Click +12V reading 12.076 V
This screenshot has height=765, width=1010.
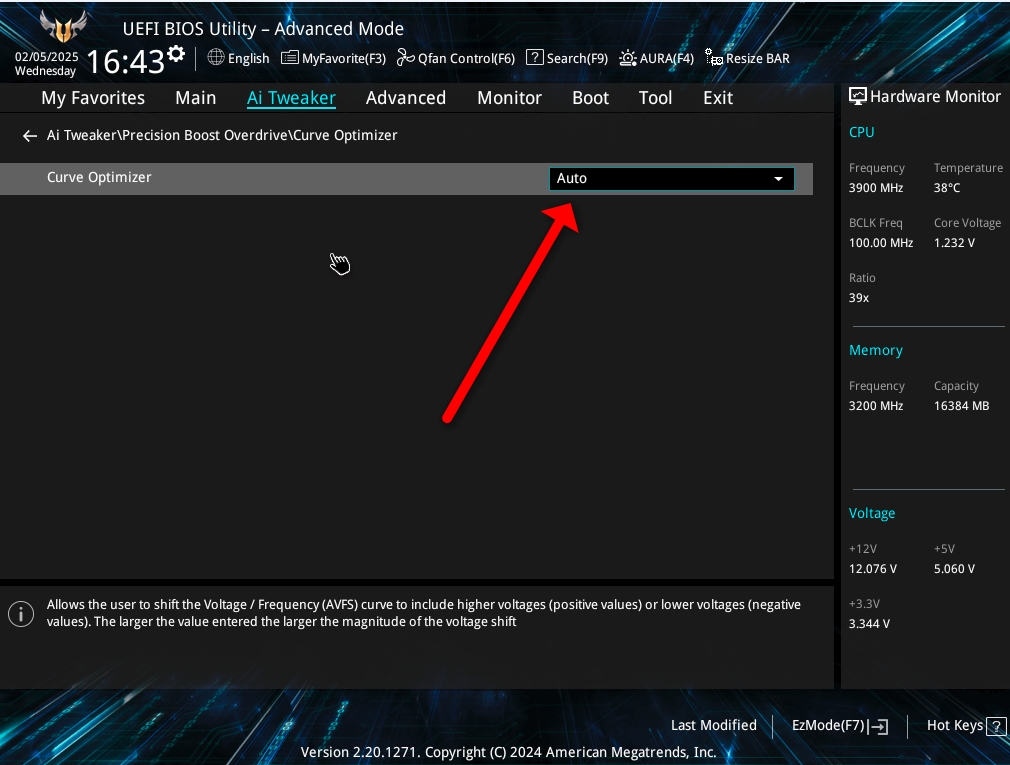tap(873, 569)
